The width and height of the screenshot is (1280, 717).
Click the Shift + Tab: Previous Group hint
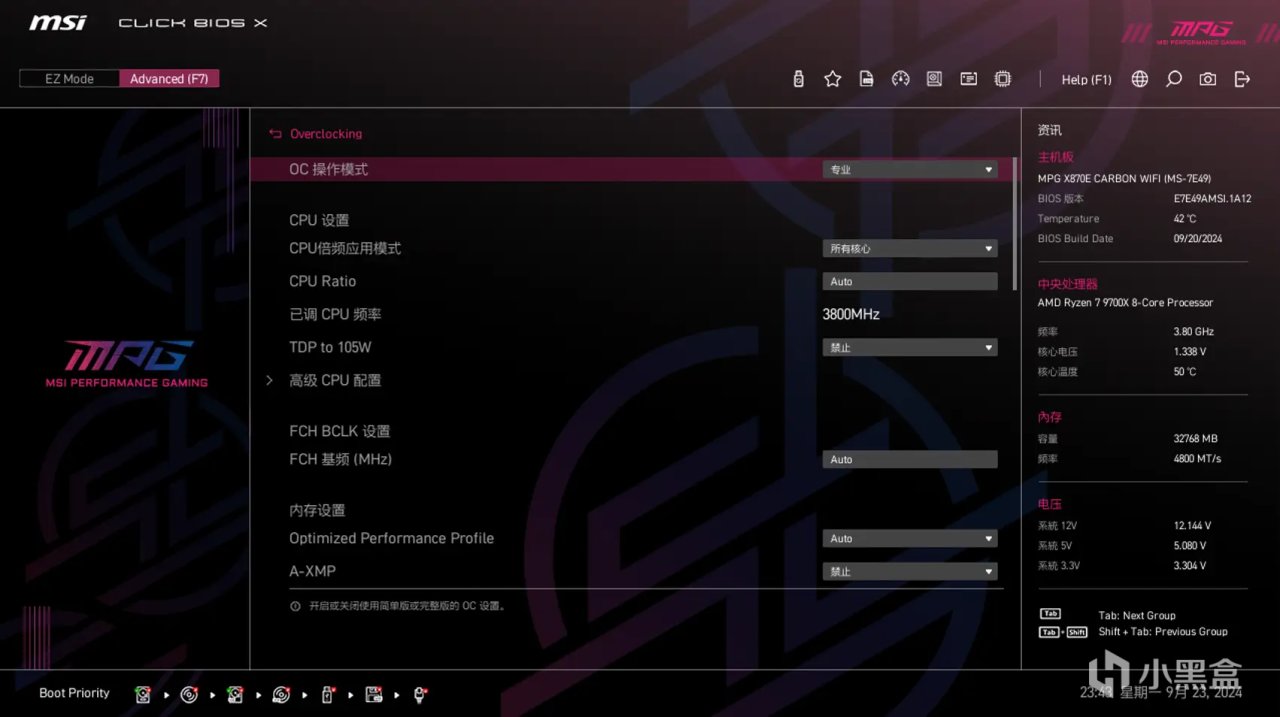click(x=1163, y=632)
